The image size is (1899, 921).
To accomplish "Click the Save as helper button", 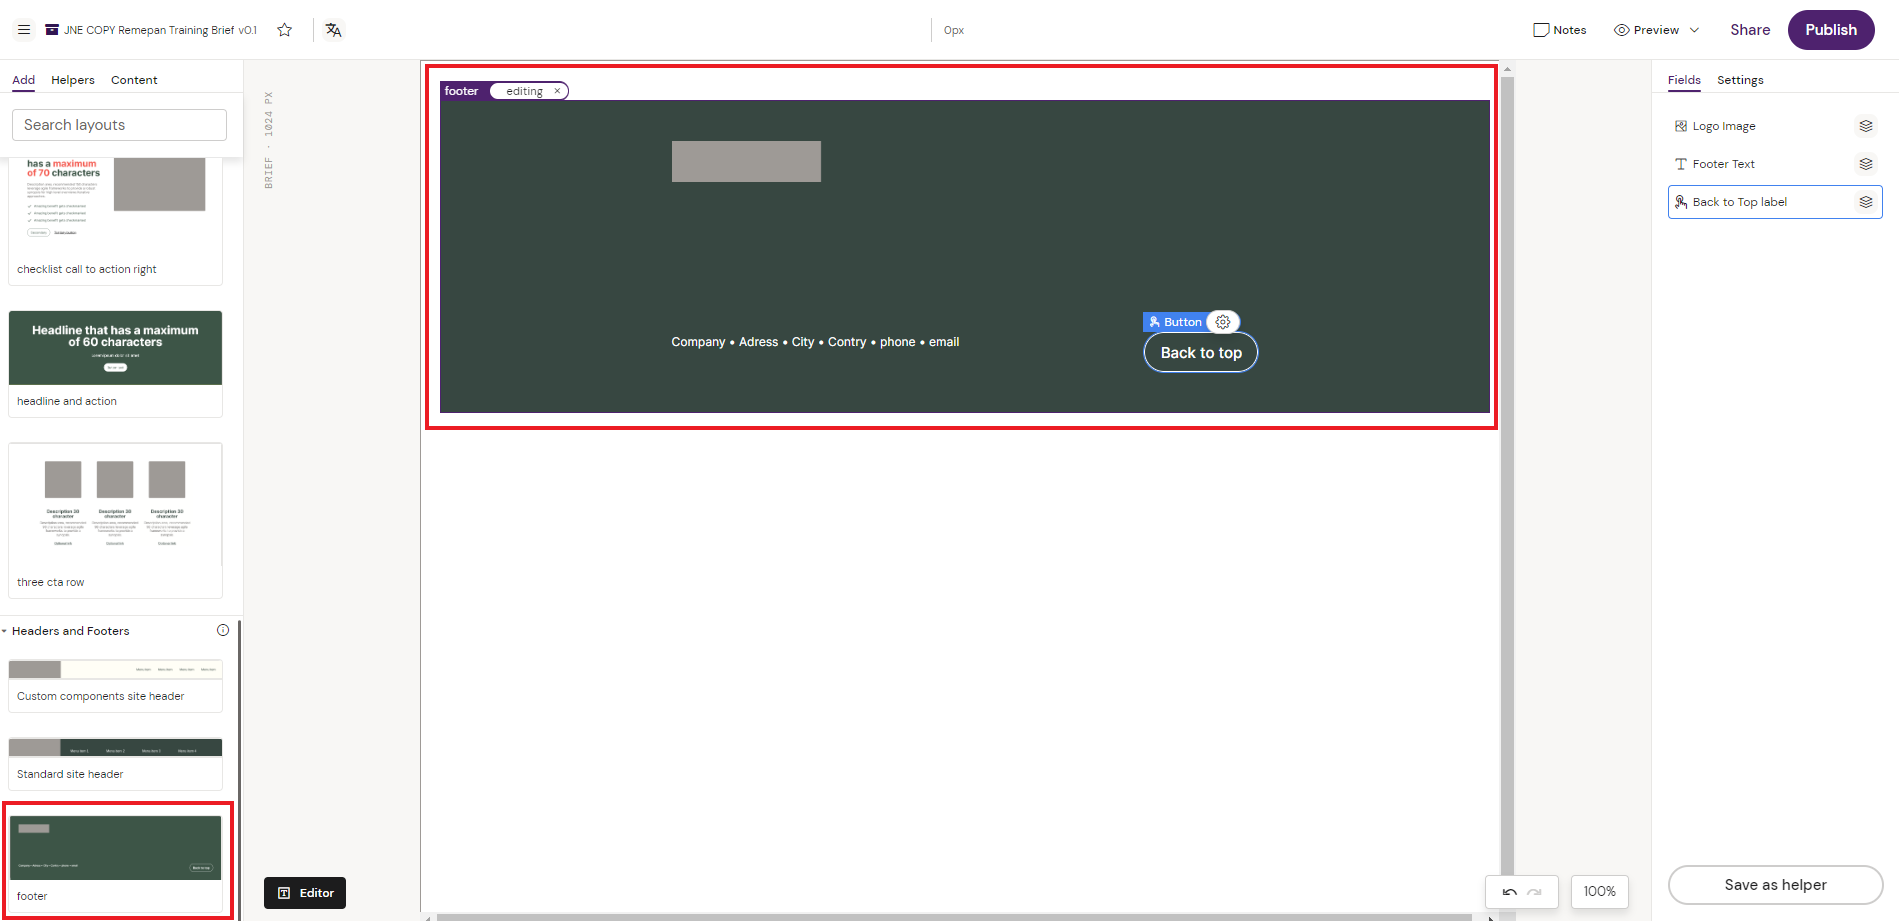I will point(1775,885).
